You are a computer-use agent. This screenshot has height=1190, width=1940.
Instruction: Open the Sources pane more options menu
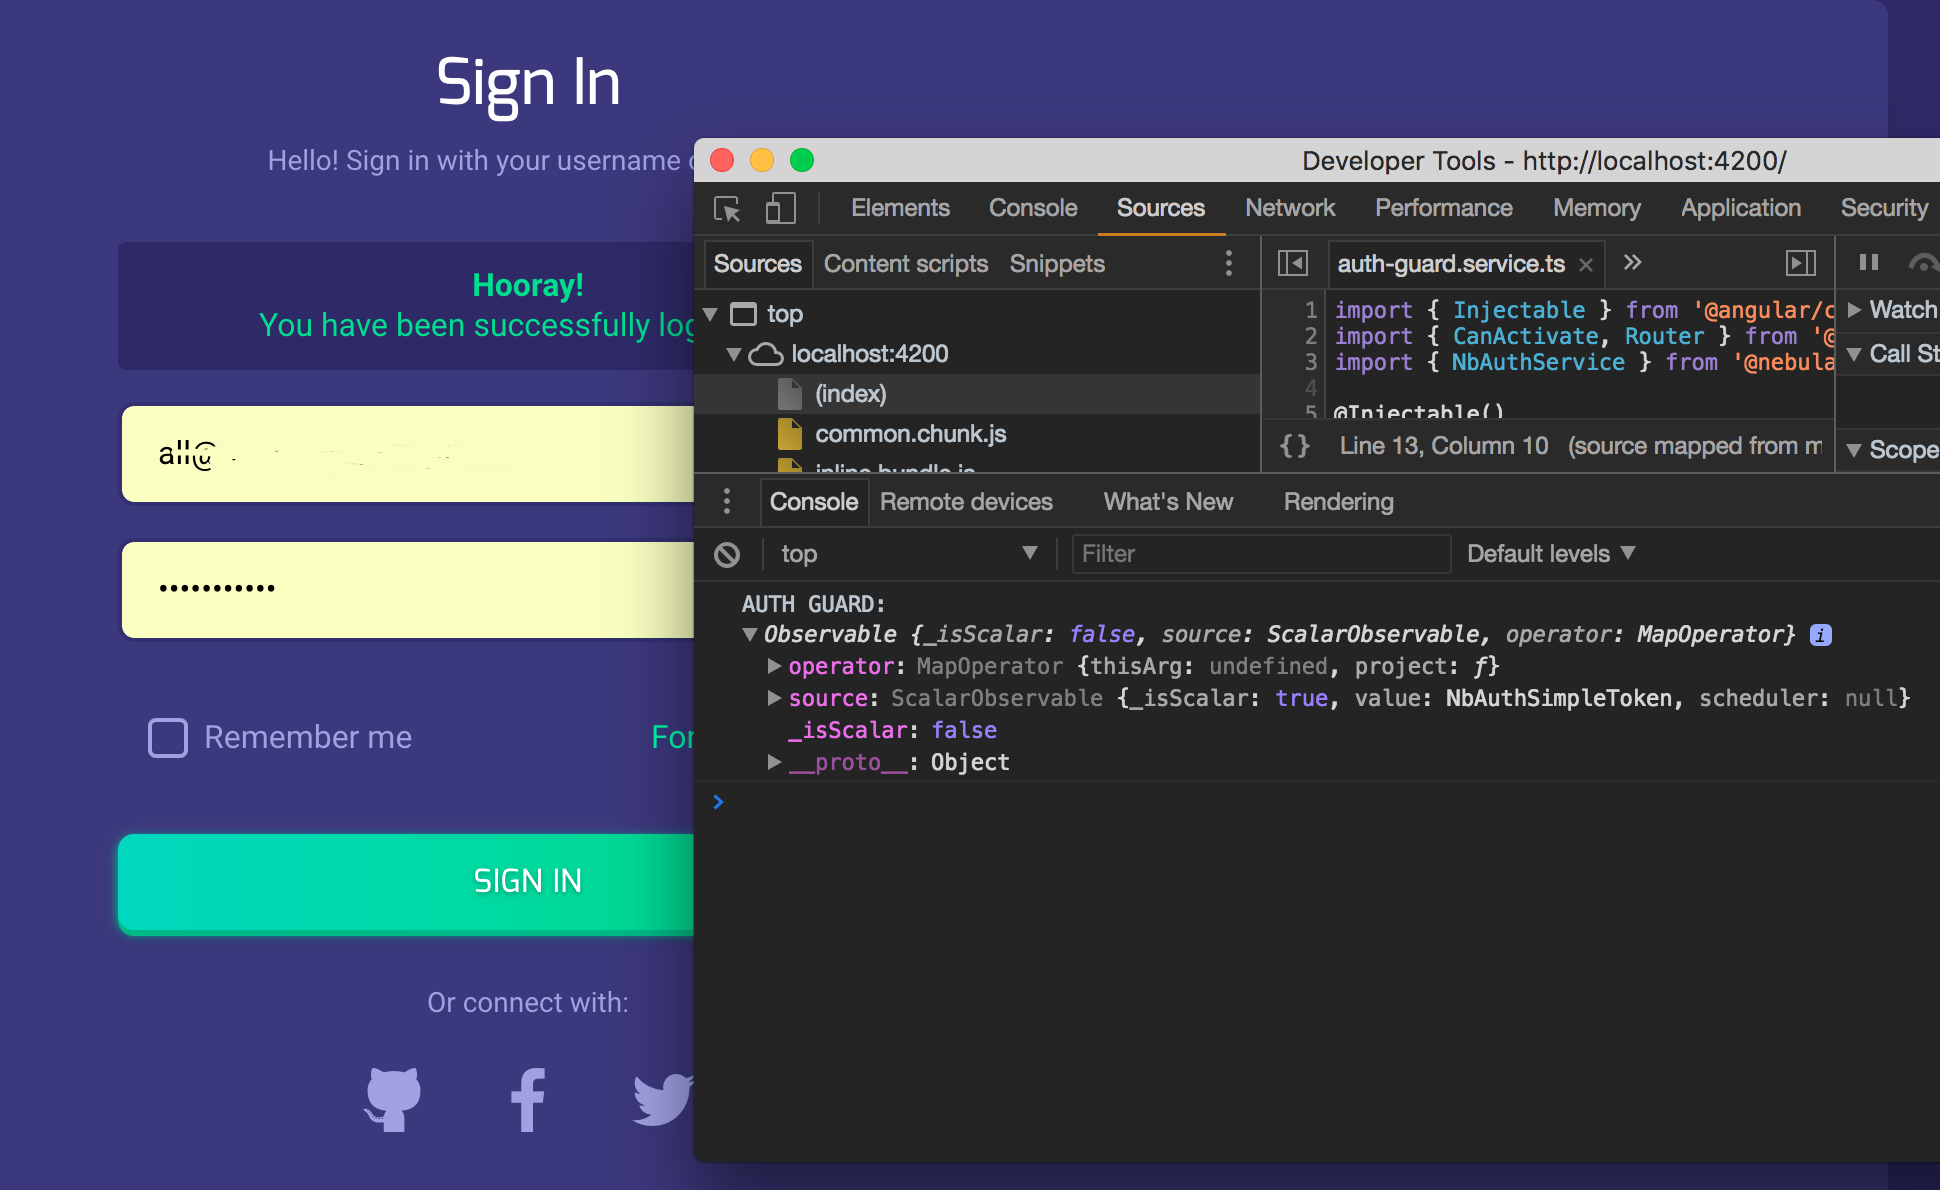pos(1229,264)
